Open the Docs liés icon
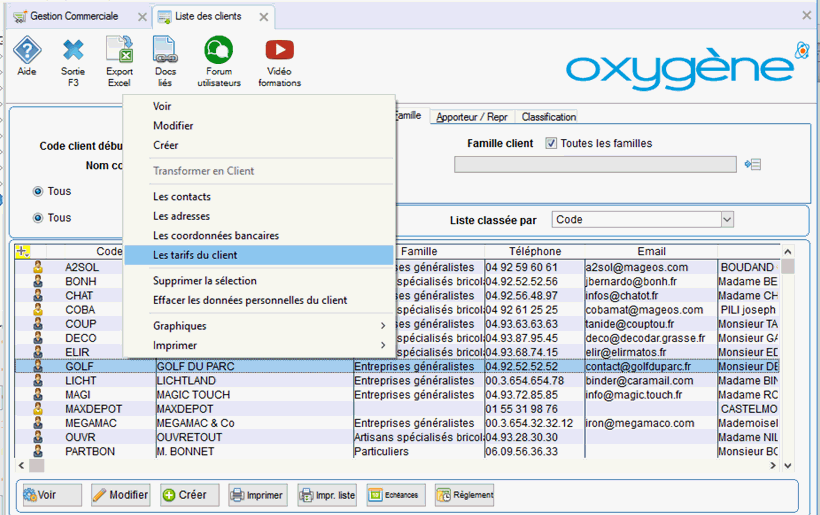This screenshot has width=820, height=515. (x=165, y=62)
